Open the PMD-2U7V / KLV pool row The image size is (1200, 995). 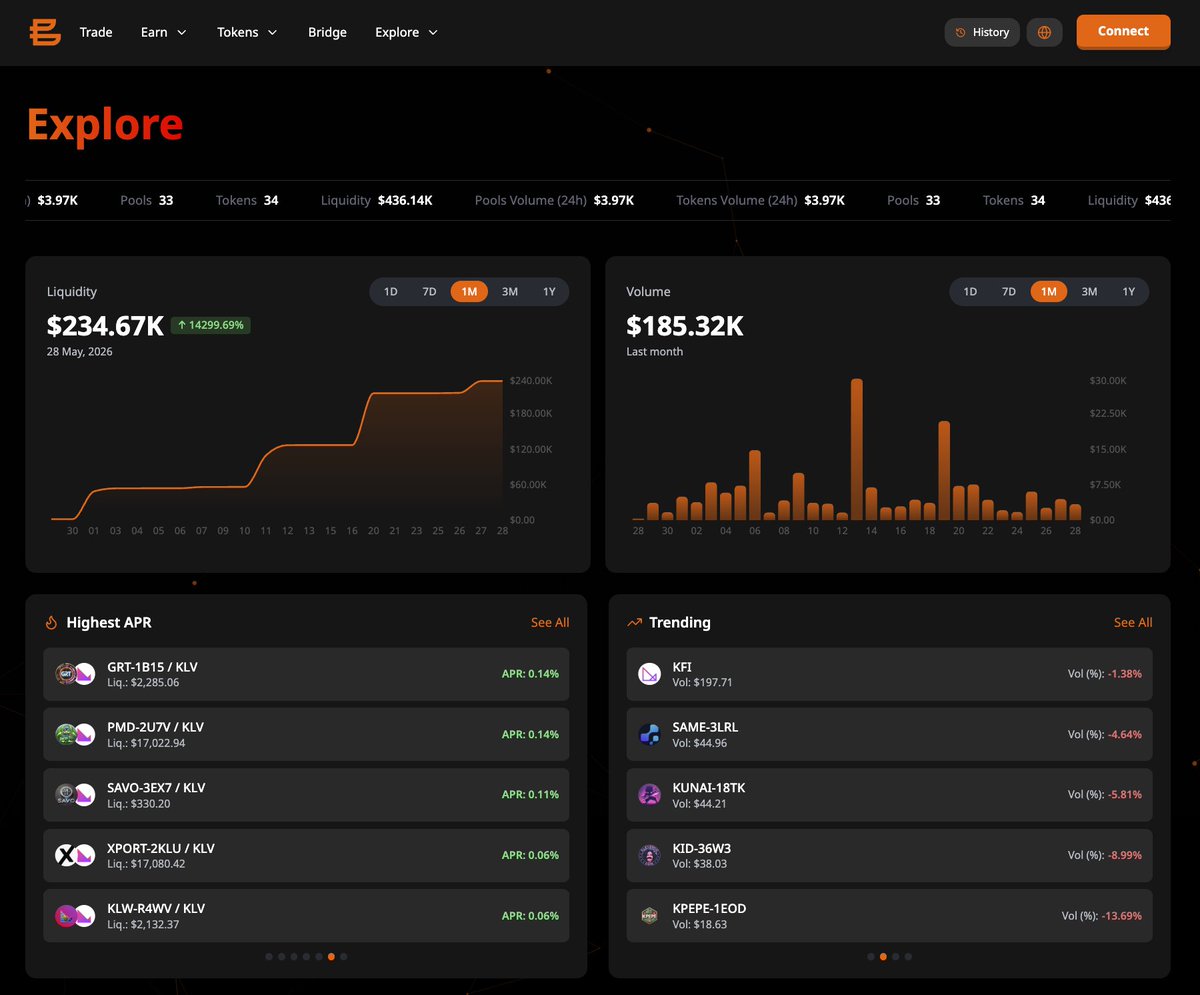[306, 734]
